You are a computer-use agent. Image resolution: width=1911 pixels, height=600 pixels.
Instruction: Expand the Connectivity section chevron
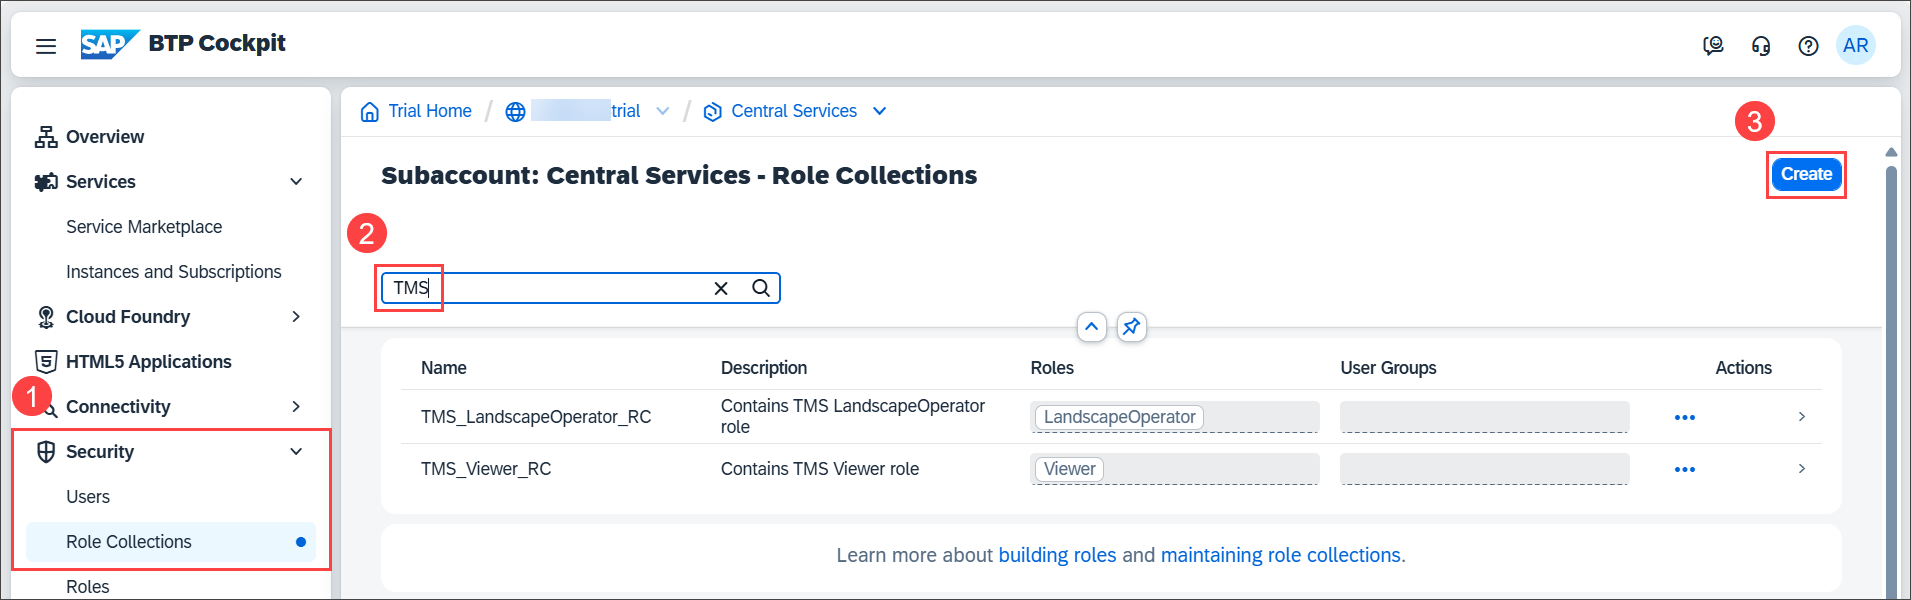(x=296, y=407)
